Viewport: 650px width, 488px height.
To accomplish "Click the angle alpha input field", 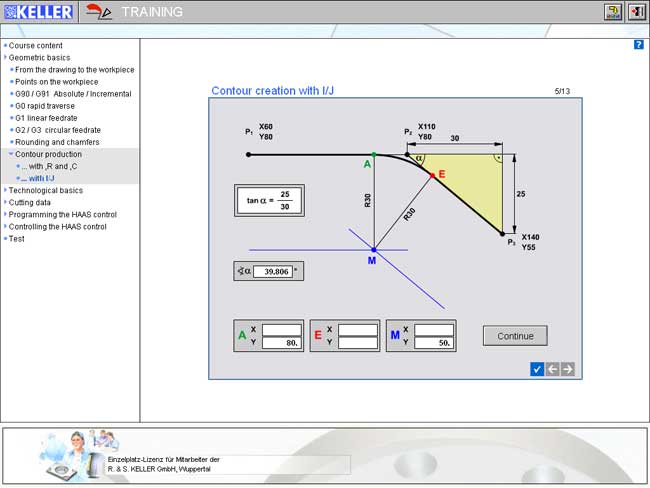I will coord(273,272).
